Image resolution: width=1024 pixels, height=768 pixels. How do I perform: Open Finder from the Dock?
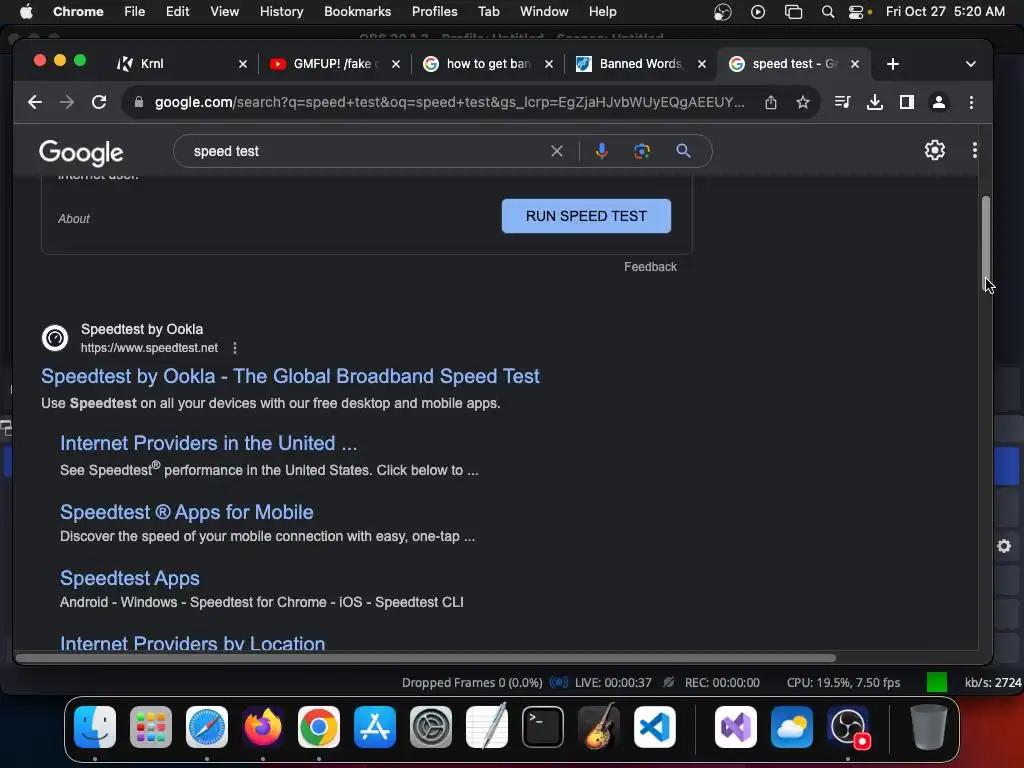click(95, 727)
